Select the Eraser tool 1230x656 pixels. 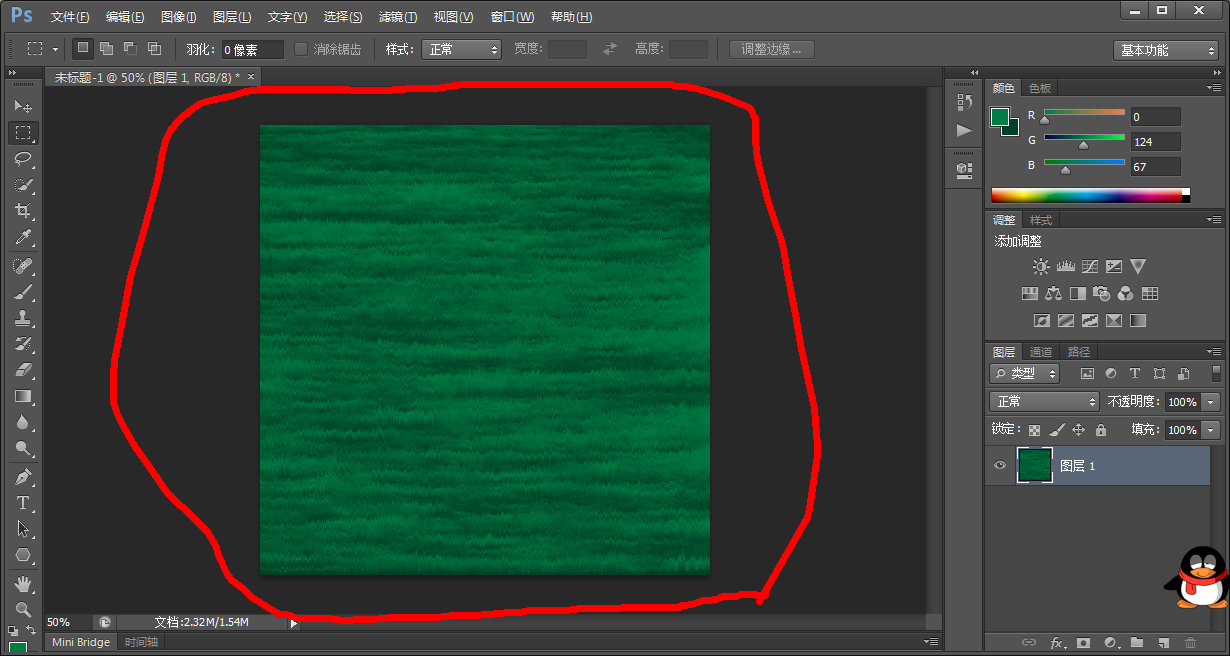23,370
